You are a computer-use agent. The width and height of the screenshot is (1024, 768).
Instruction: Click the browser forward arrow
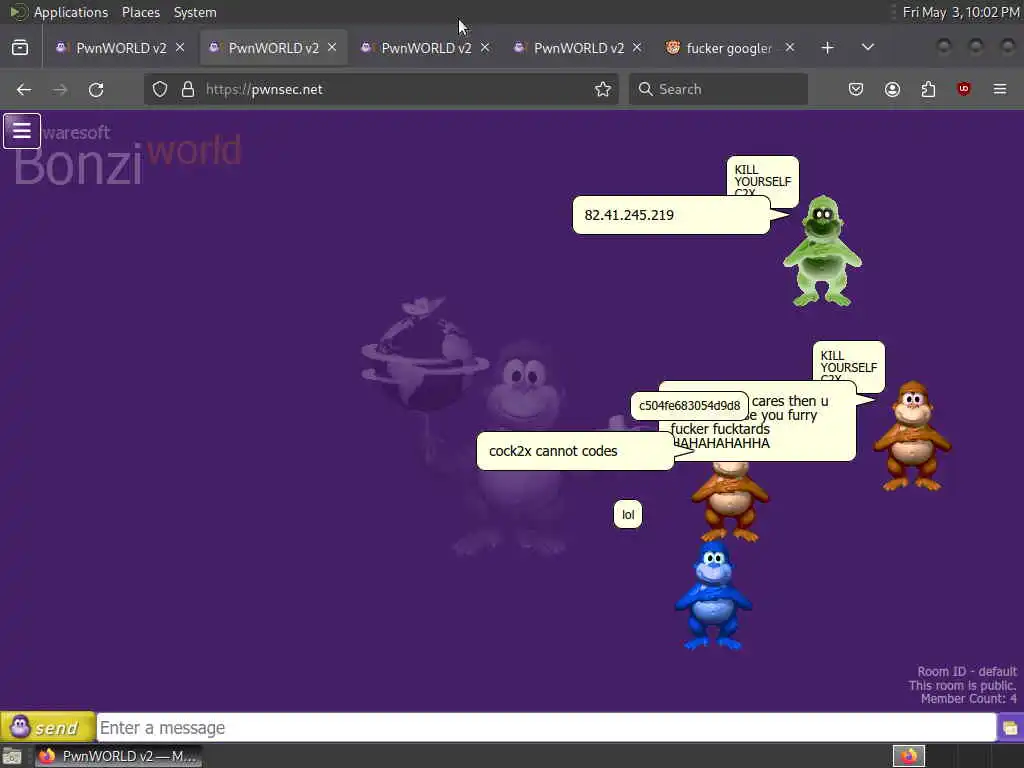[x=60, y=89]
